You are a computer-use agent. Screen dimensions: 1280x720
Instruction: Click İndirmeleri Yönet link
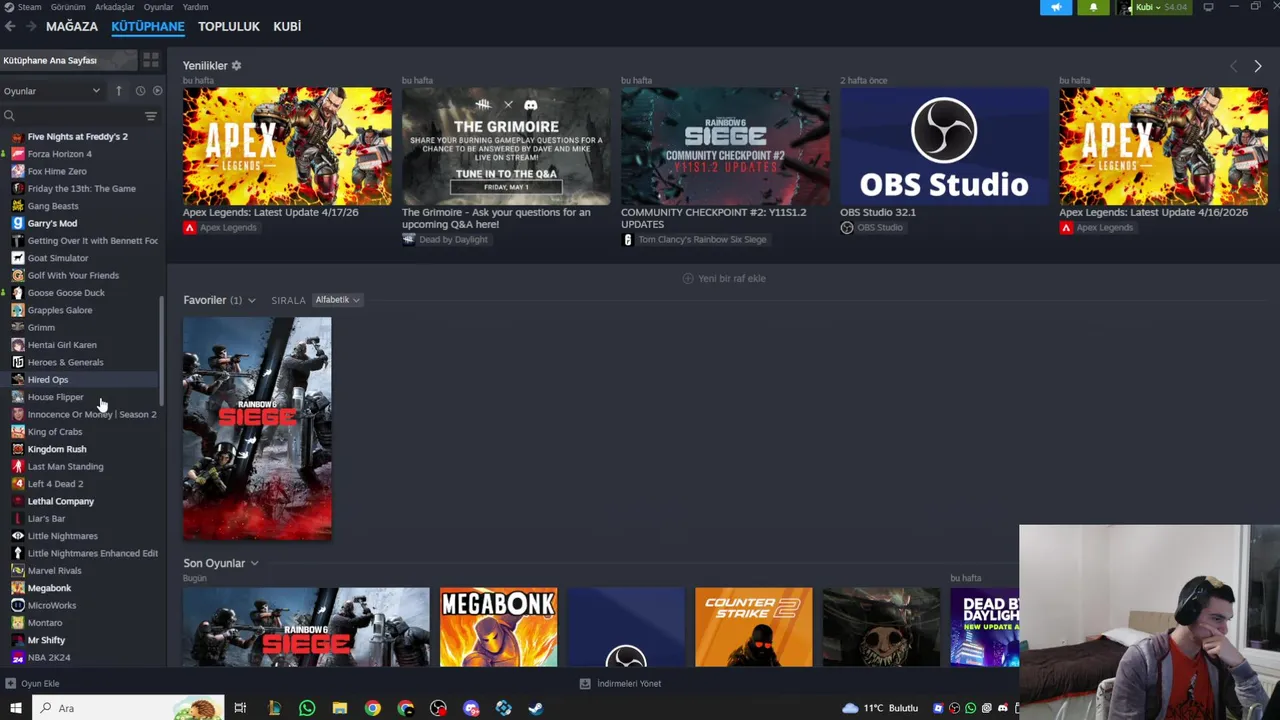point(621,684)
